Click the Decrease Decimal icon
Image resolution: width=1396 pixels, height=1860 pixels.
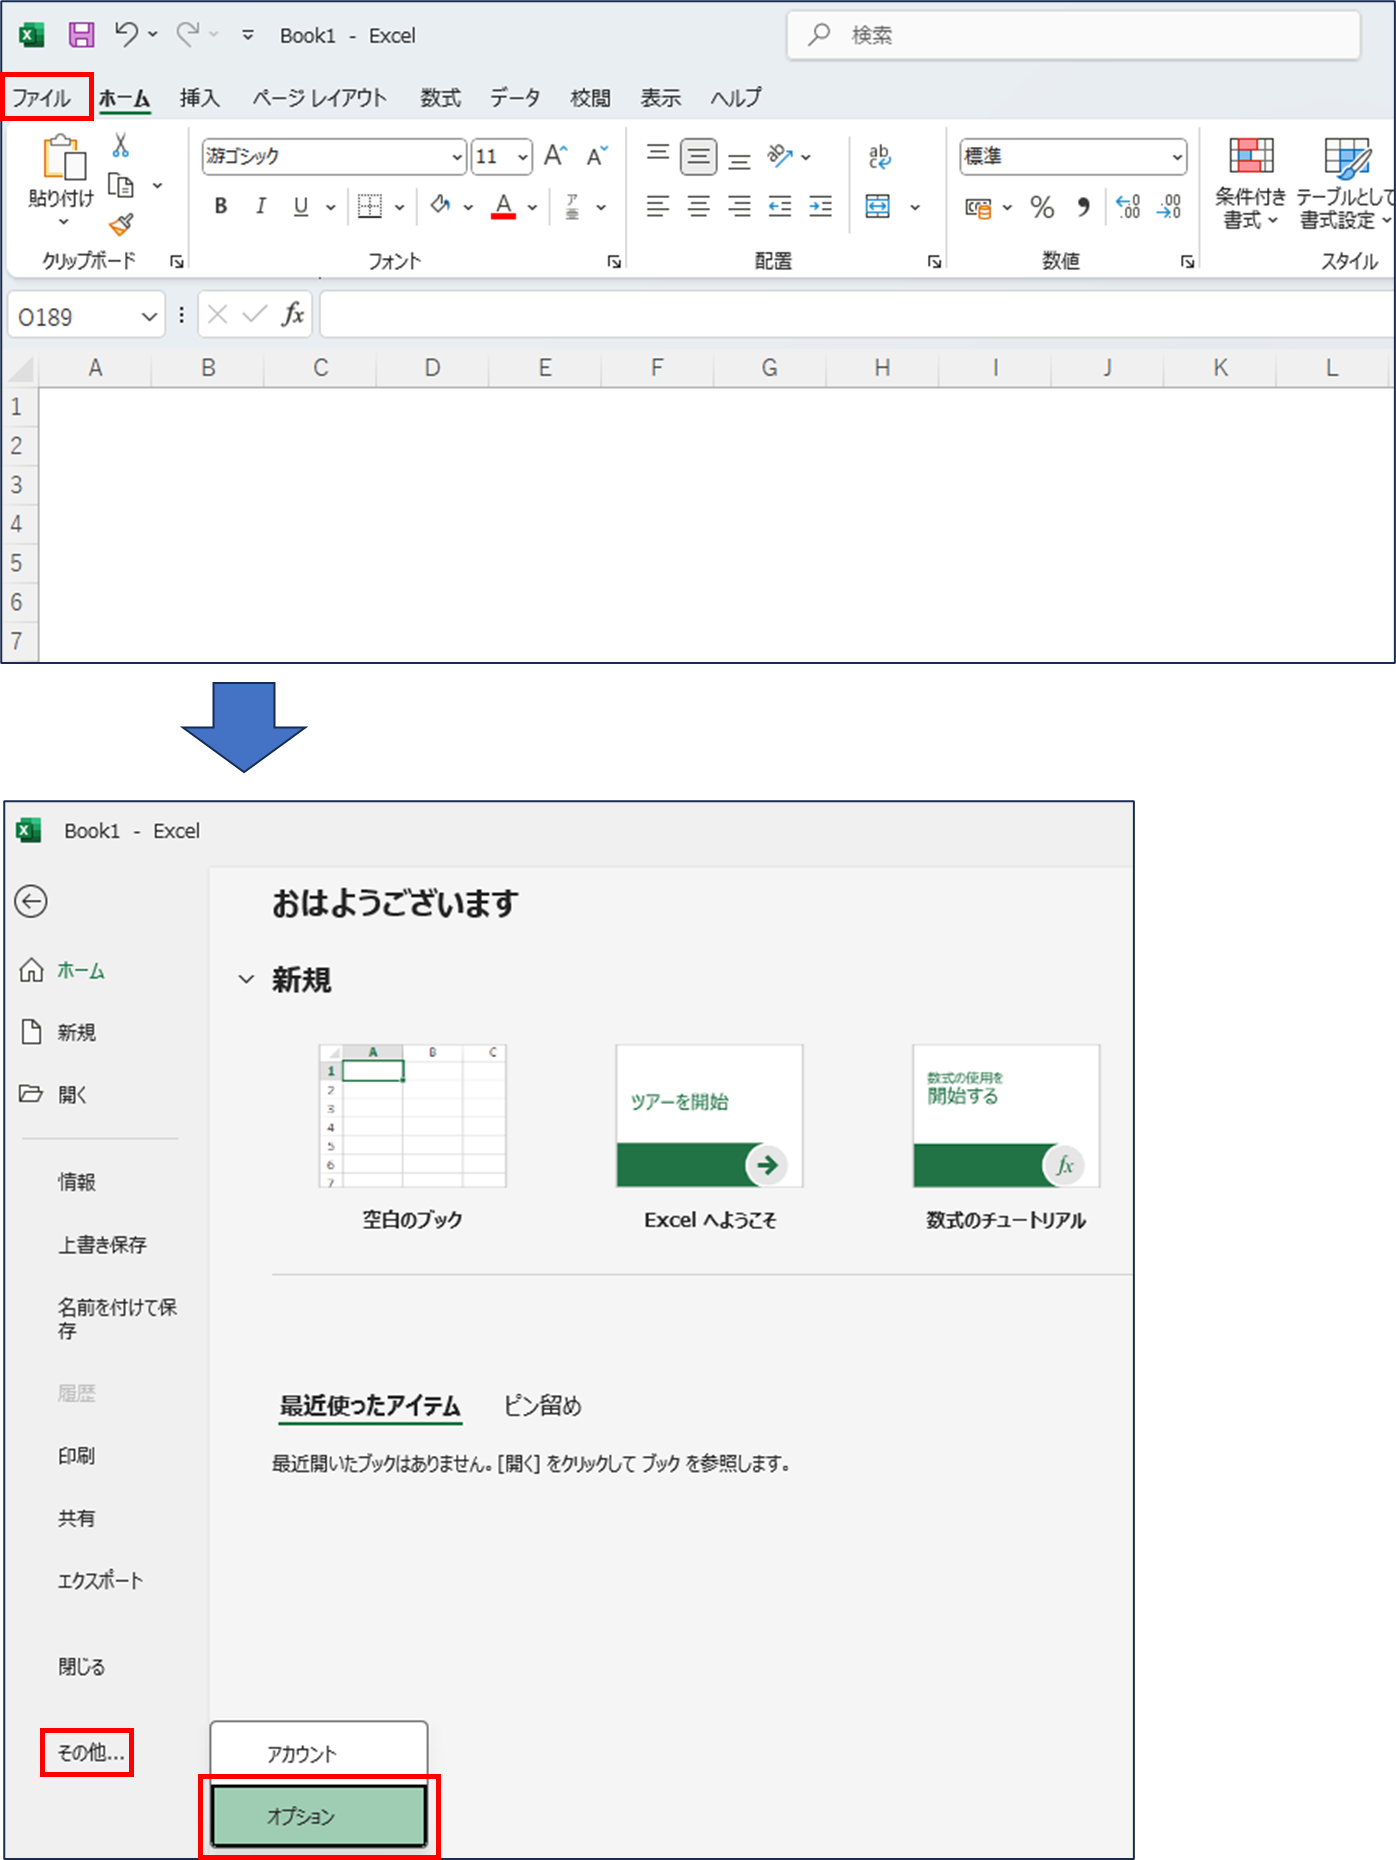coord(1169,207)
